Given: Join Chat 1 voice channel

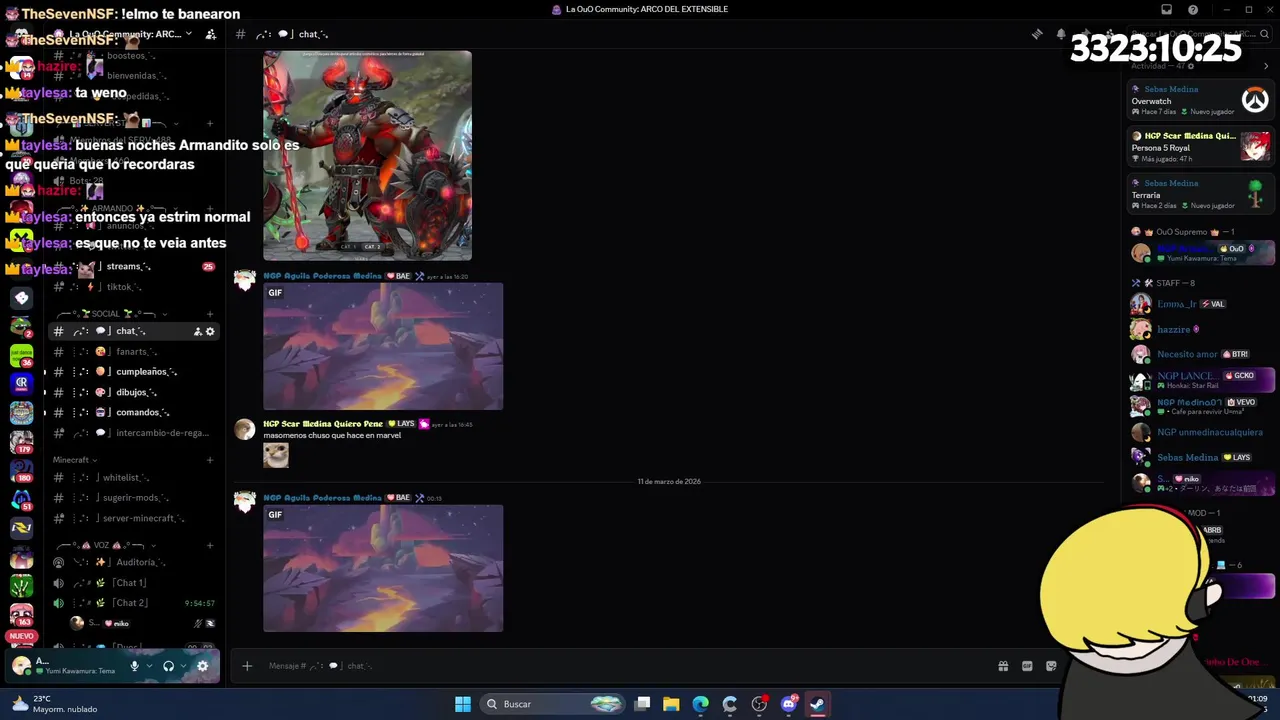Looking at the screenshot, I should point(134,583).
